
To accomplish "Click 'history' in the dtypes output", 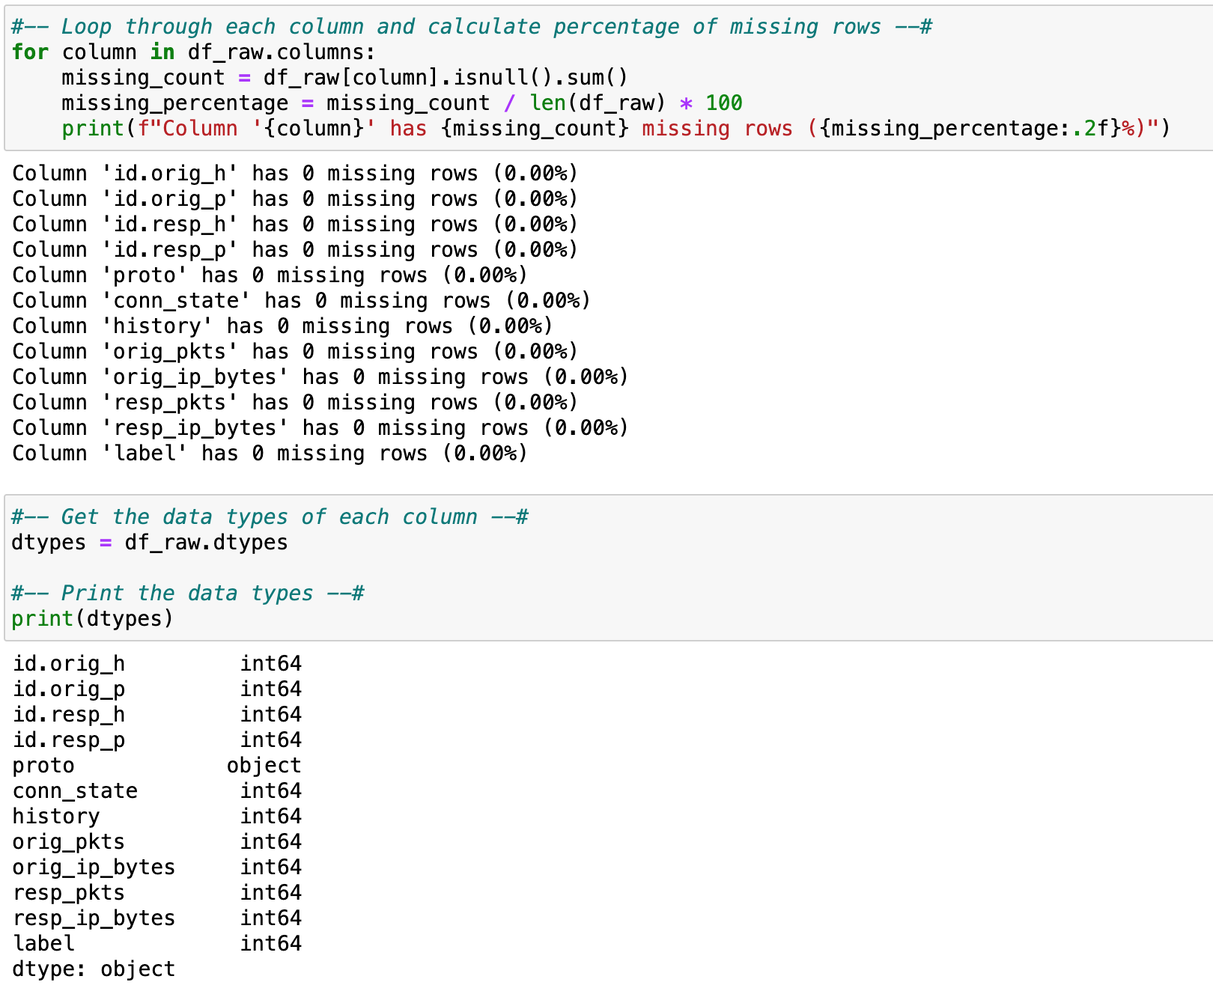I will click(56, 816).
